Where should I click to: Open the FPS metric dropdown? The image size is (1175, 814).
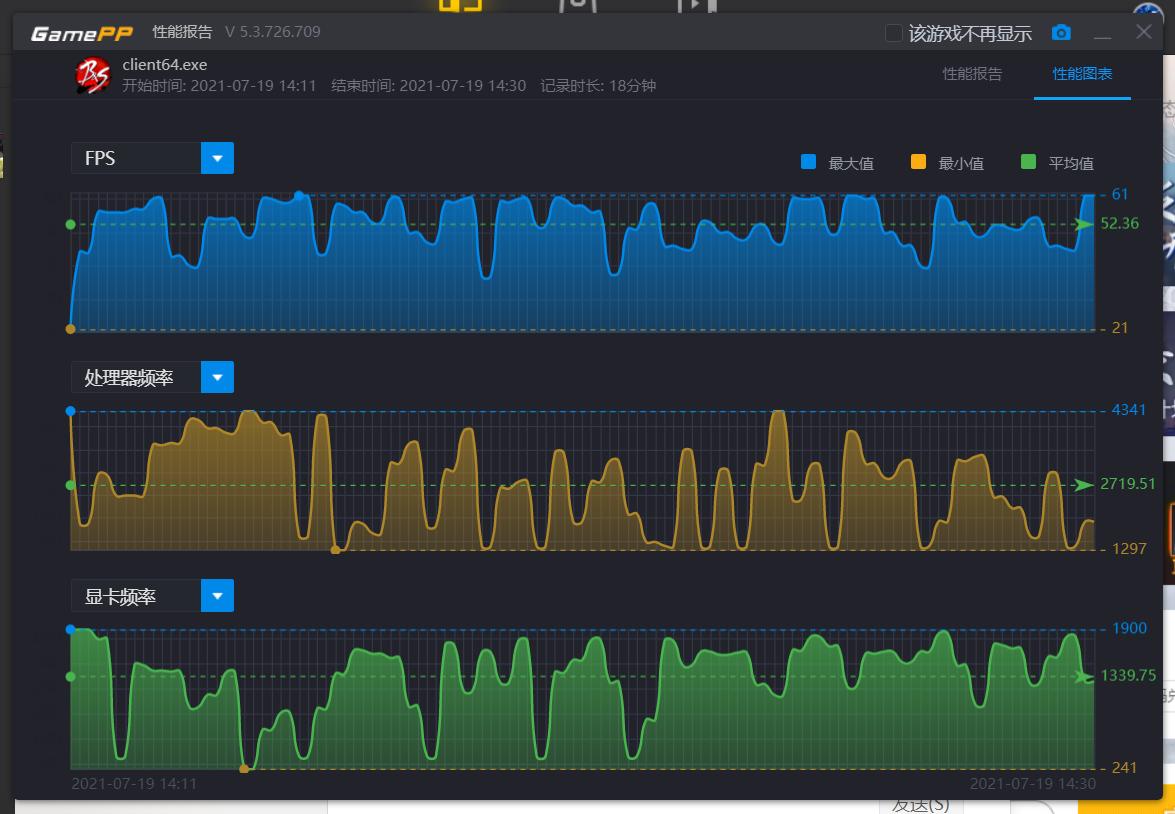(x=217, y=158)
